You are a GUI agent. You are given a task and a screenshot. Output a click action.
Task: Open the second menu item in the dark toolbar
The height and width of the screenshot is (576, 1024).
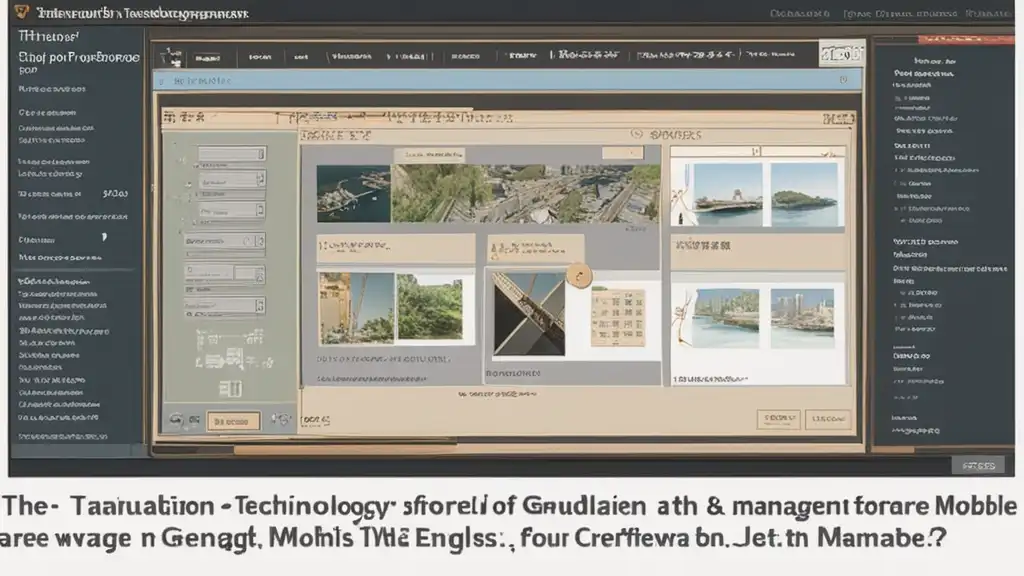261,58
